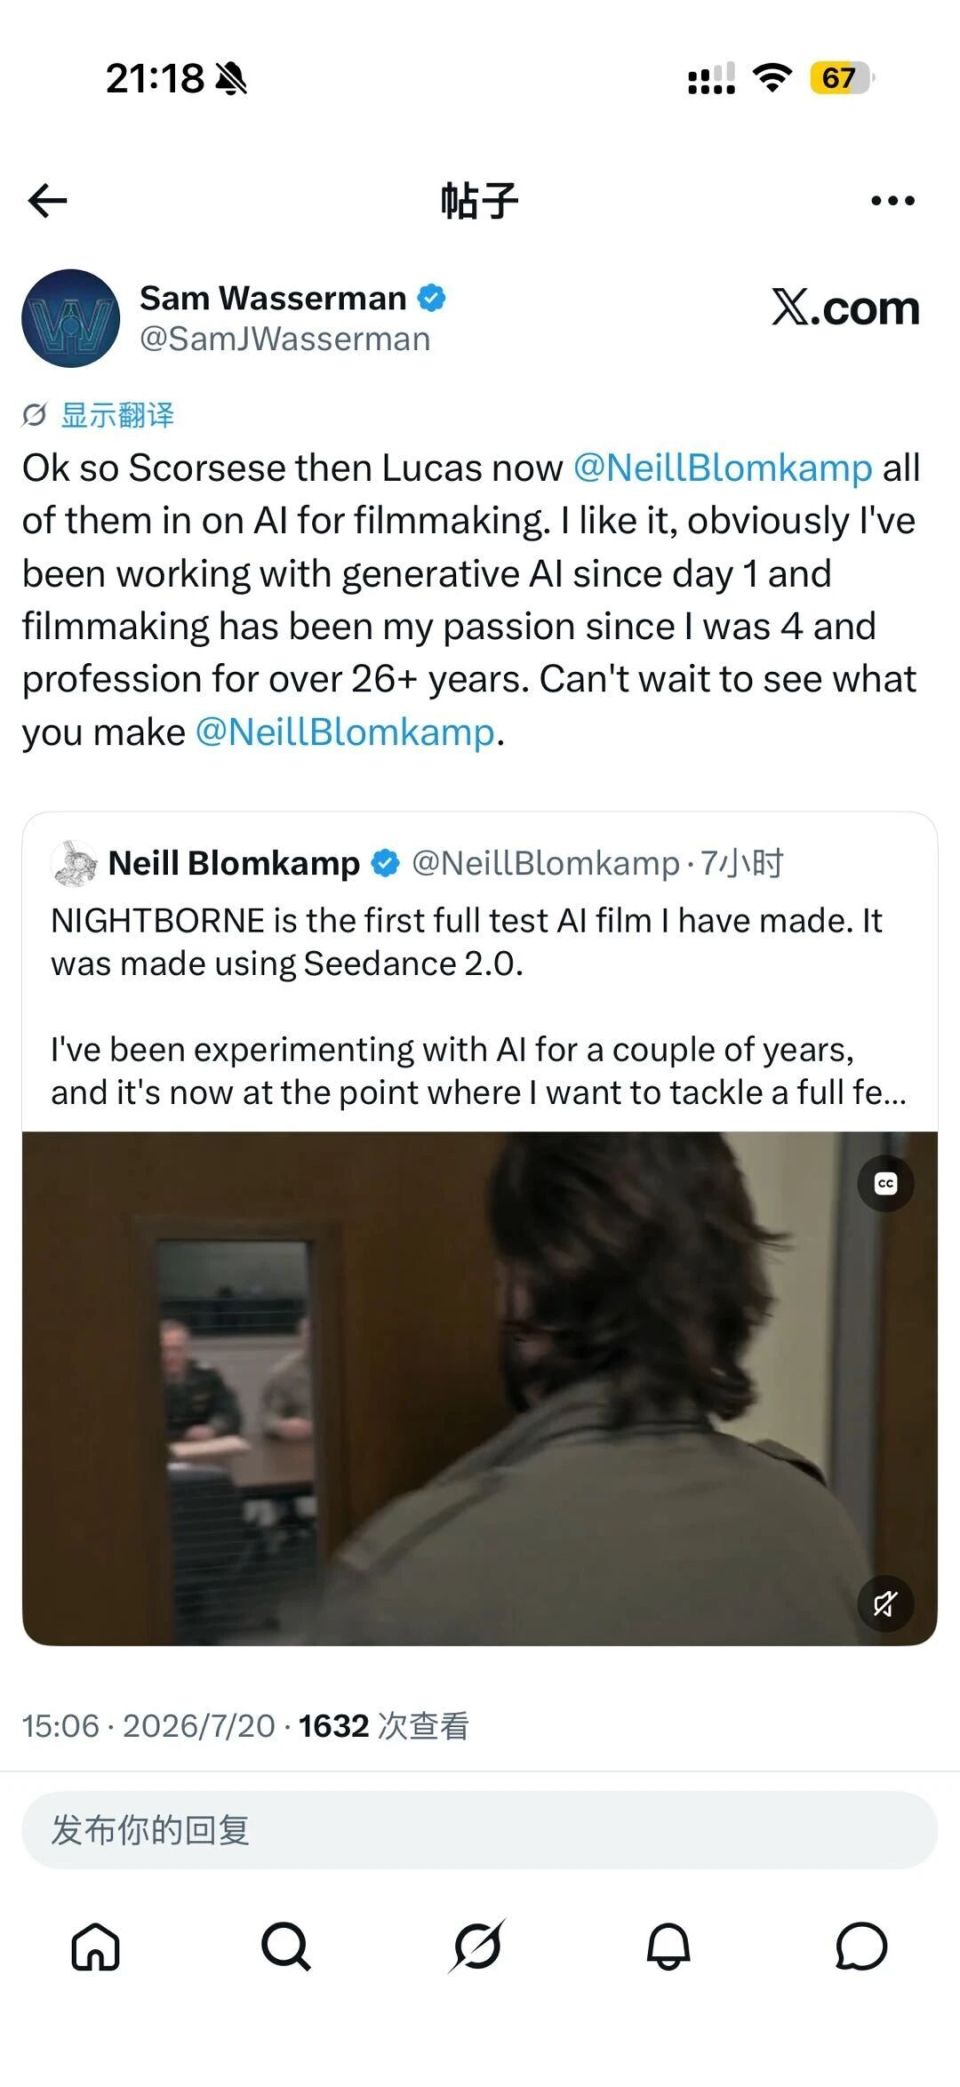The image size is (960, 2087).
Task: Tap the 发布你的回复 reply field
Action: [x=480, y=1830]
